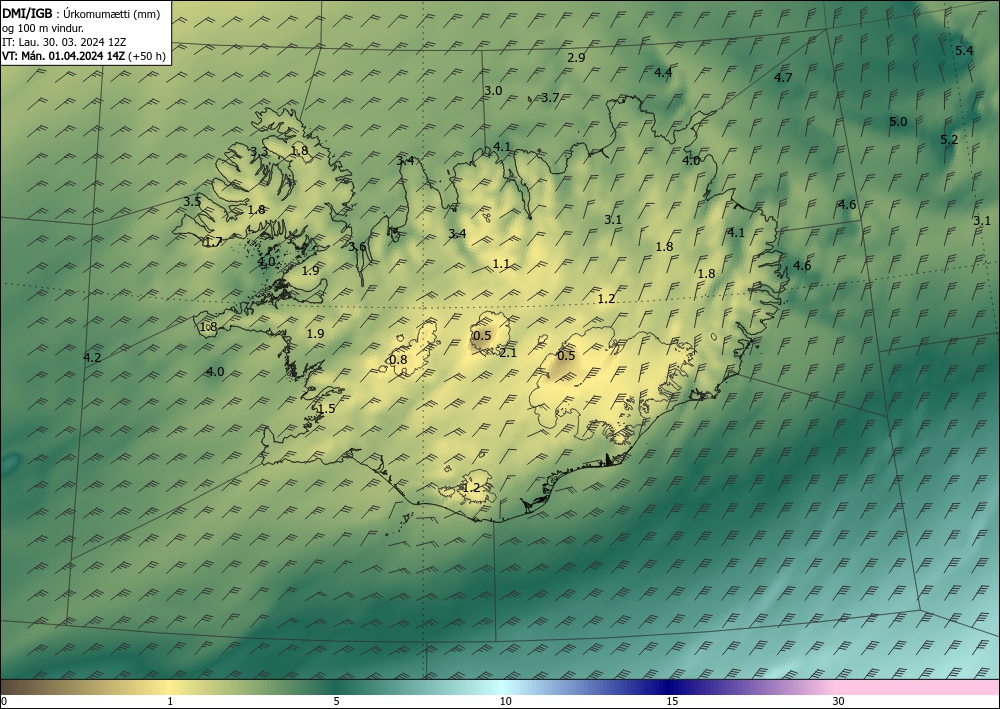
Task: Click the 0.8 value on the glacier
Action: tap(398, 360)
